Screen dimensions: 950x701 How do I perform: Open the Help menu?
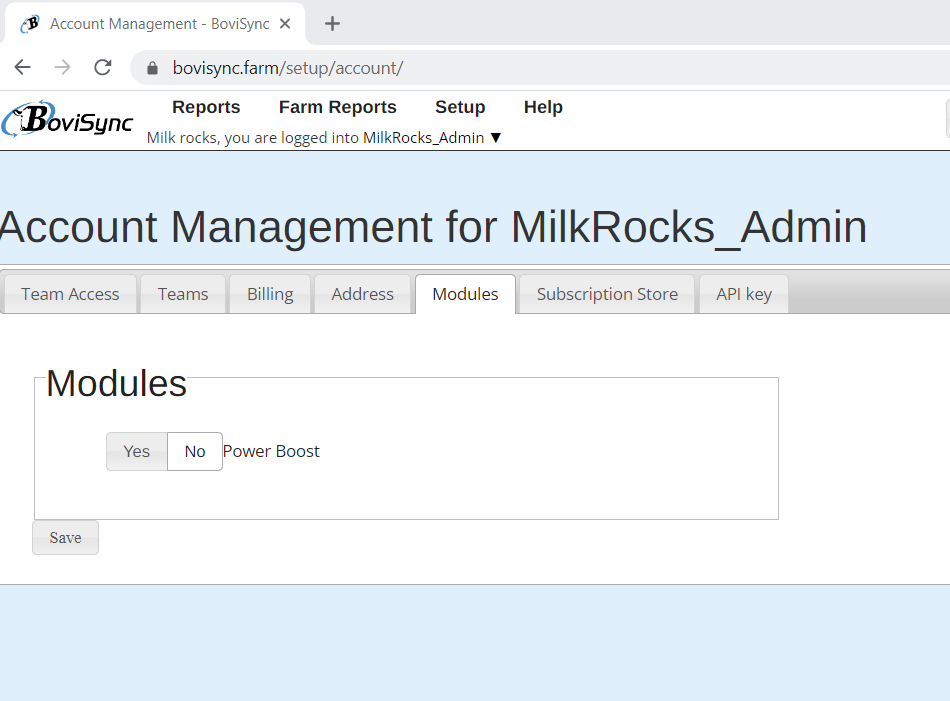[x=543, y=107]
